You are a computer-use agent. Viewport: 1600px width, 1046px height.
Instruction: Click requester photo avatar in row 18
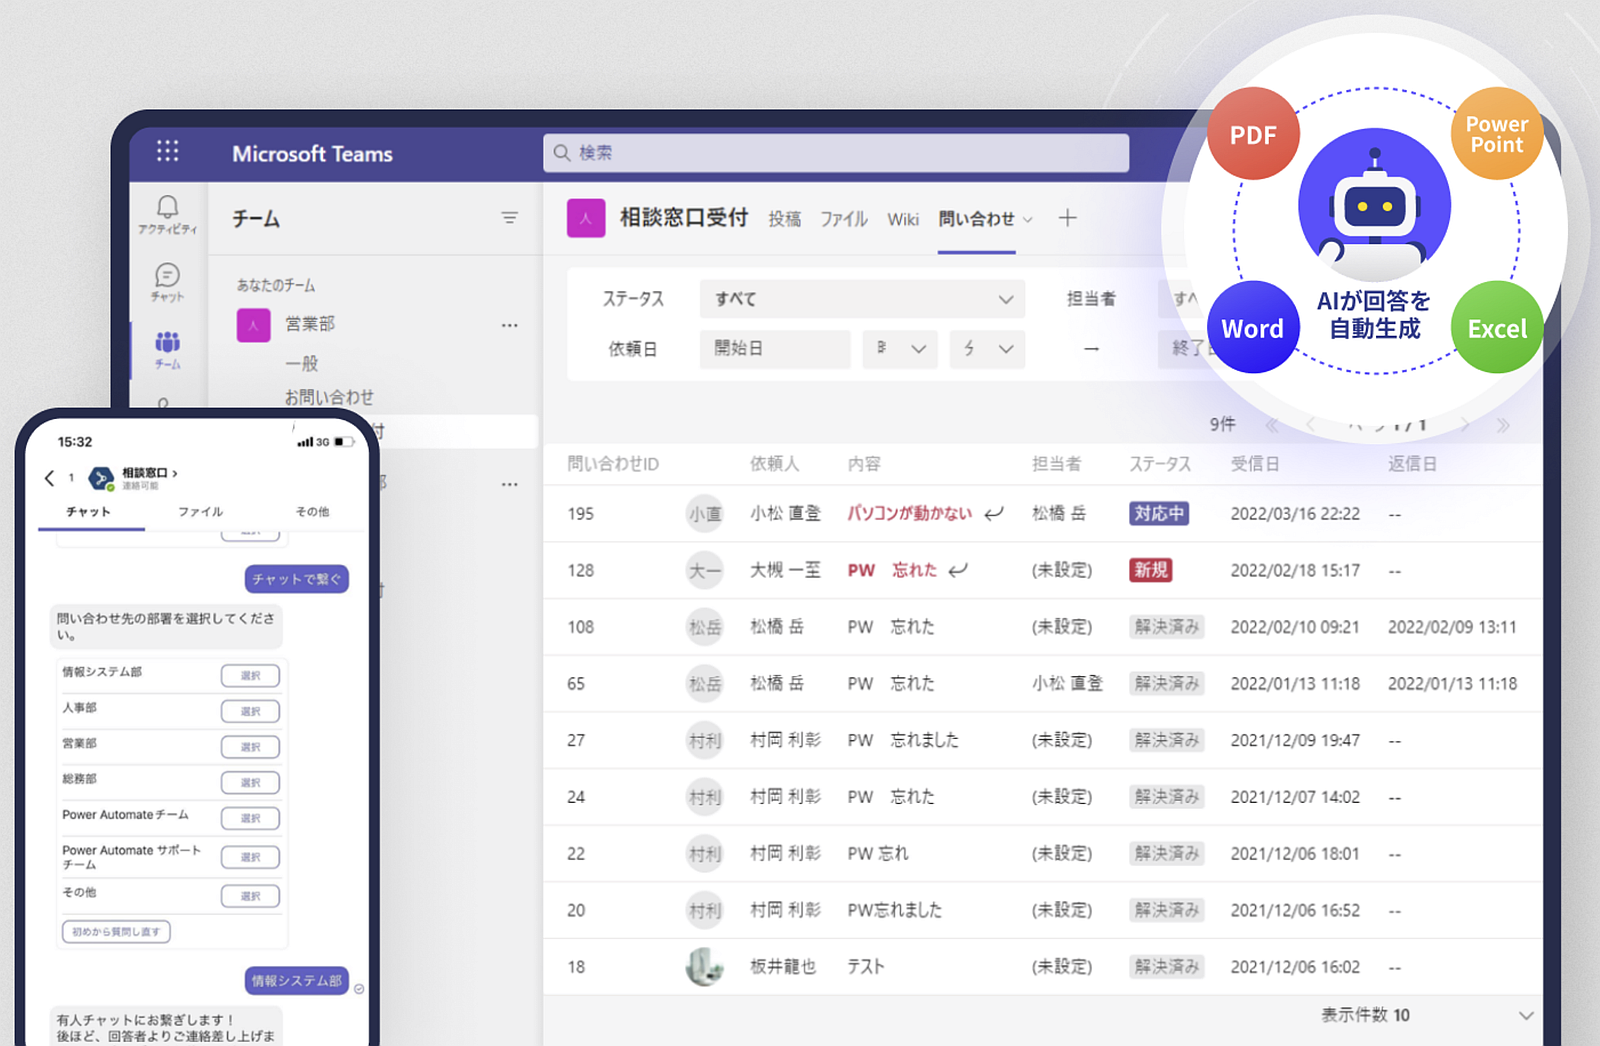[x=705, y=967]
